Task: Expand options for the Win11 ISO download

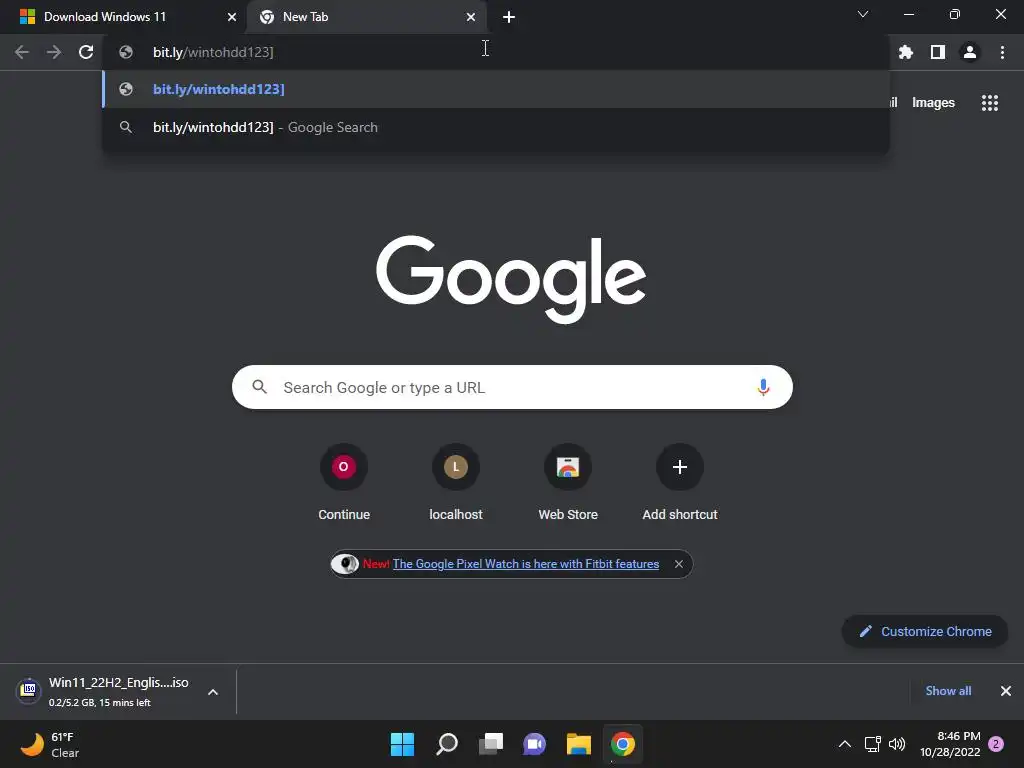Action: tap(213, 692)
